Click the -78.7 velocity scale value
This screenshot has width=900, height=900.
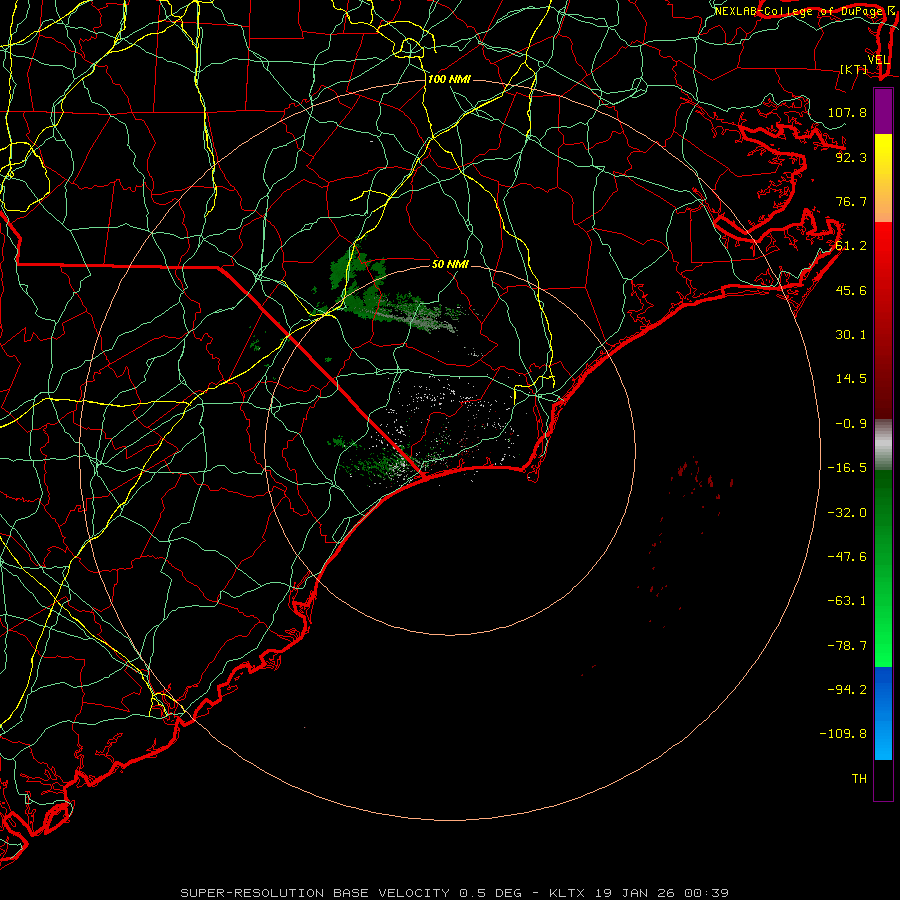(x=847, y=646)
